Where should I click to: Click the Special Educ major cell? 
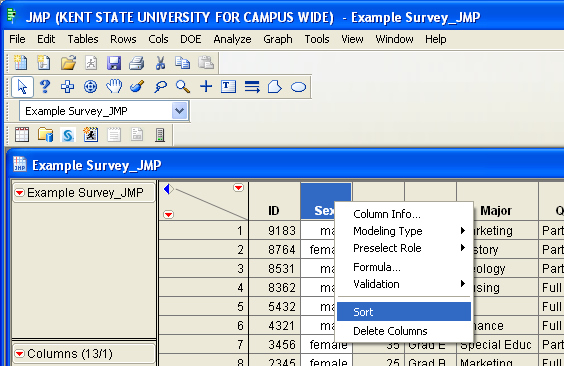497,345
